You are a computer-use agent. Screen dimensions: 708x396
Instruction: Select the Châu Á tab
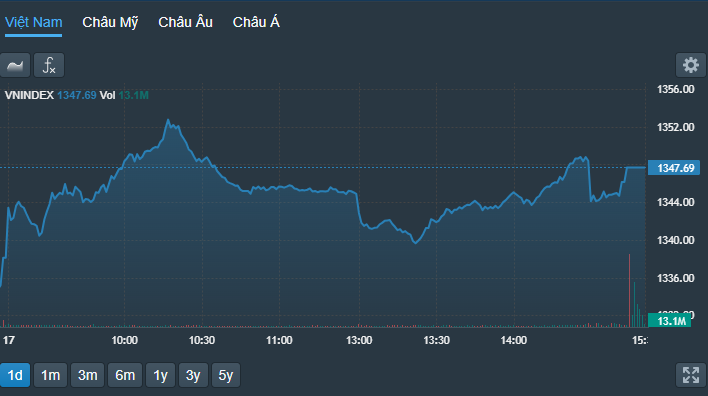[x=256, y=22]
